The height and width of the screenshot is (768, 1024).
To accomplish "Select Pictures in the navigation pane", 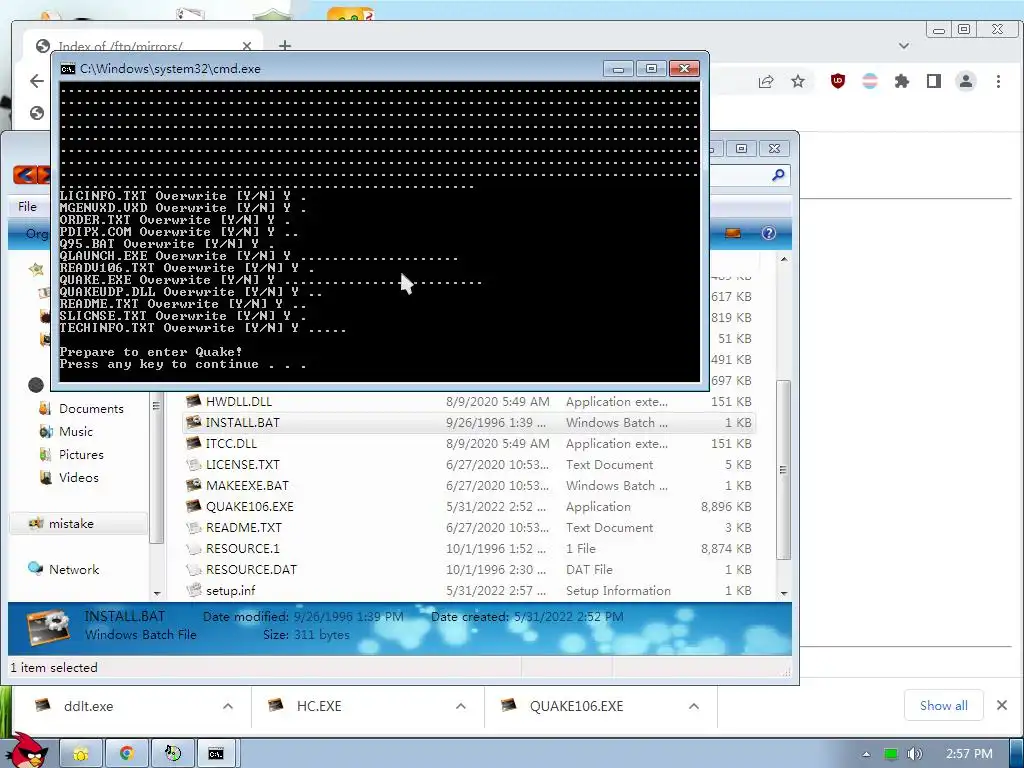I will tap(81, 455).
